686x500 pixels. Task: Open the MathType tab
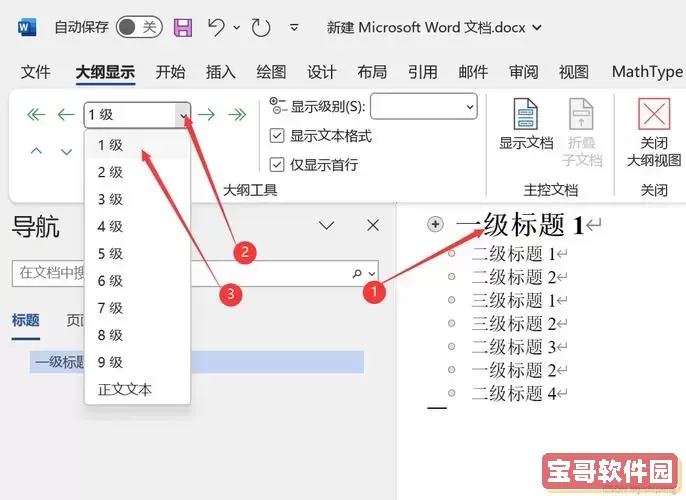(648, 72)
